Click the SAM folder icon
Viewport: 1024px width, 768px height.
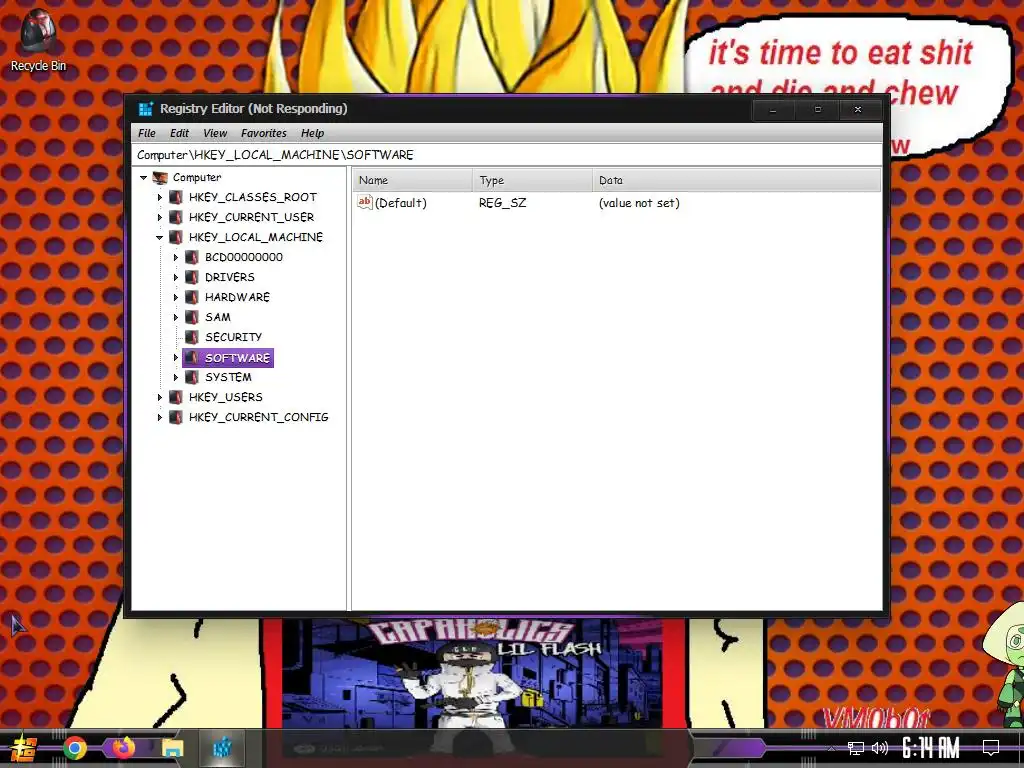(191, 317)
